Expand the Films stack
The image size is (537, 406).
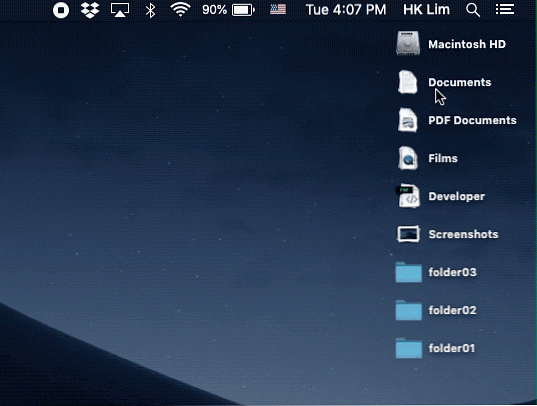(x=408, y=158)
